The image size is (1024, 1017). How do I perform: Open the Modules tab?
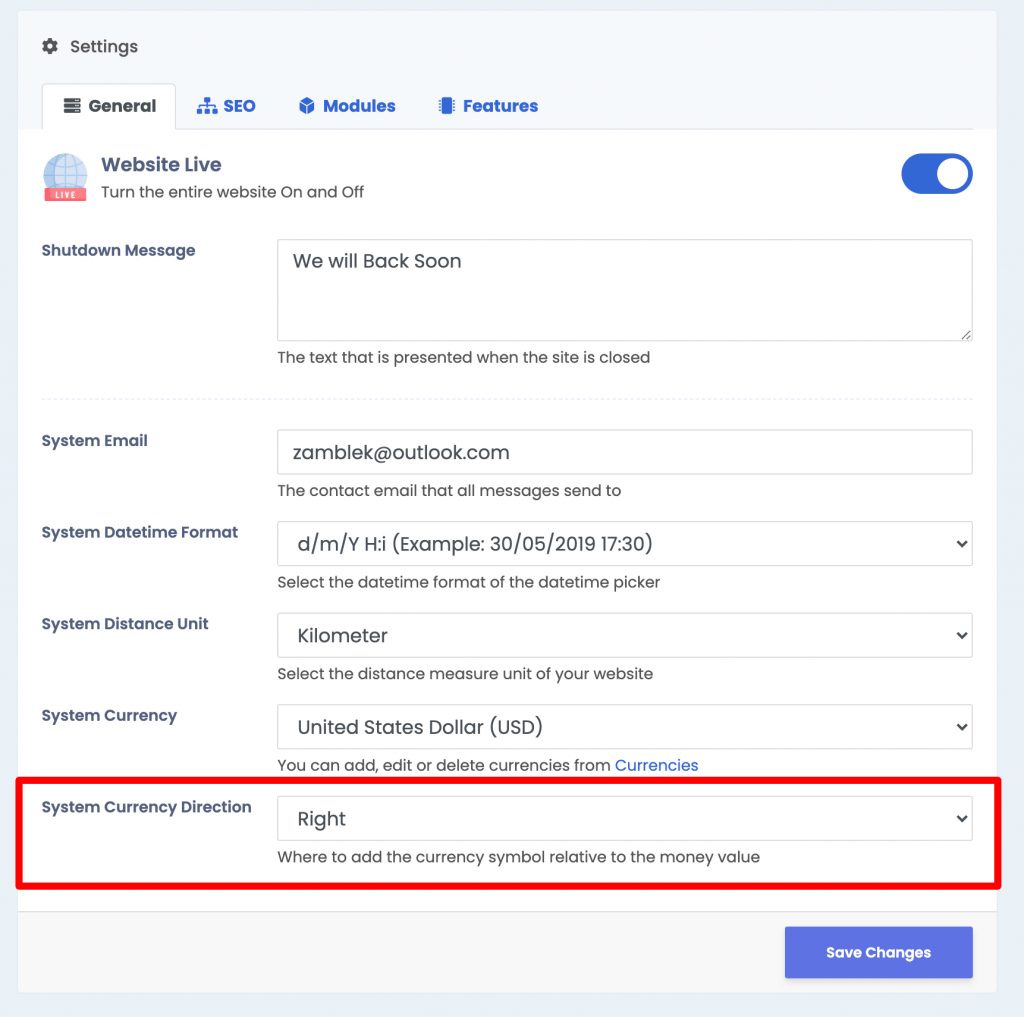(347, 106)
